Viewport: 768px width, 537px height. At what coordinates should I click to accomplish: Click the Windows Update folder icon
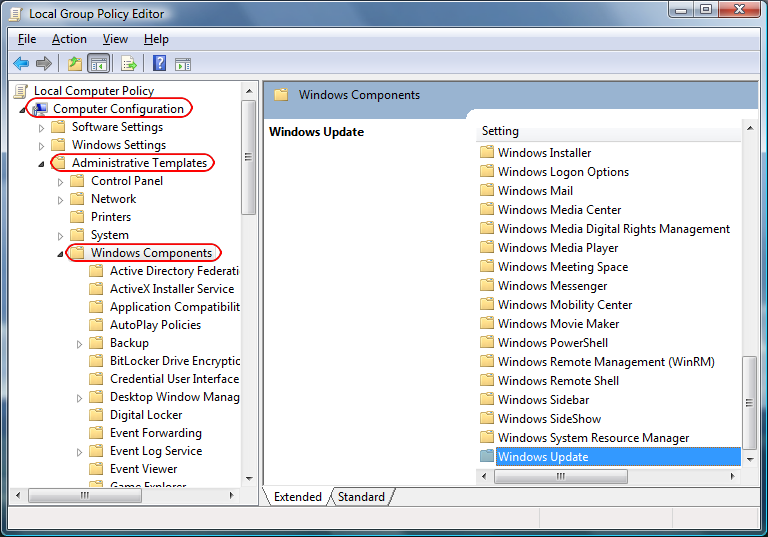pos(487,456)
